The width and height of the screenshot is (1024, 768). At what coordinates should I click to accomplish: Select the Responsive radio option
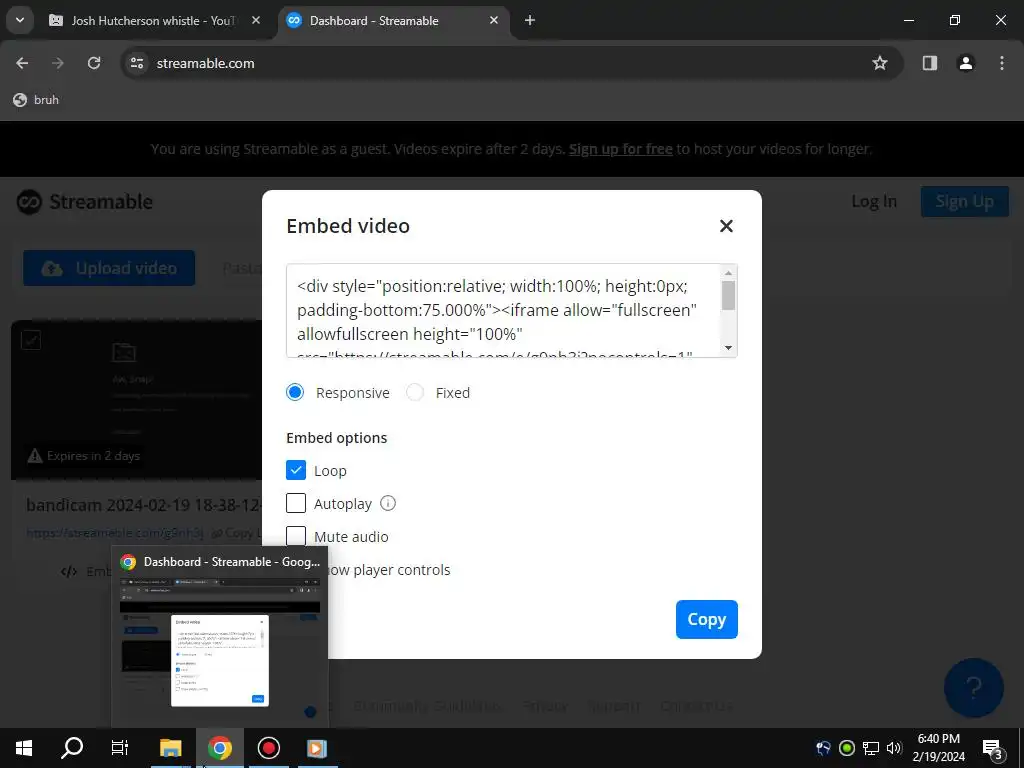click(x=295, y=392)
